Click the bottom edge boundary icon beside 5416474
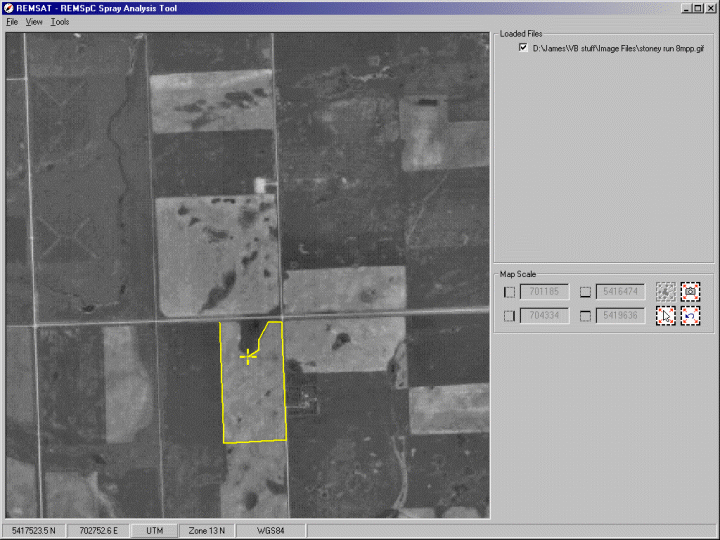Viewport: 720px width, 540px height. 586,293
